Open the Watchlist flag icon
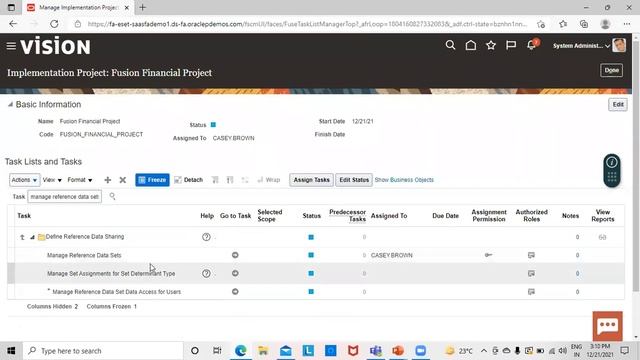640x360 pixels. (511, 45)
